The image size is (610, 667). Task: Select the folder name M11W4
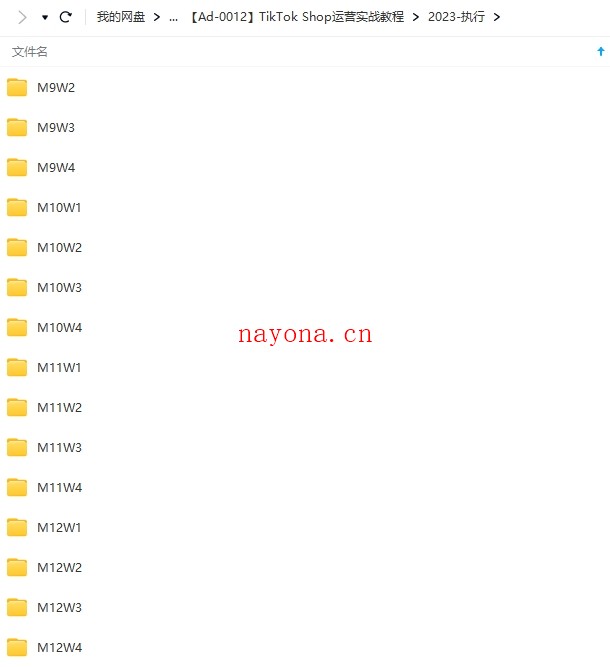tap(60, 487)
